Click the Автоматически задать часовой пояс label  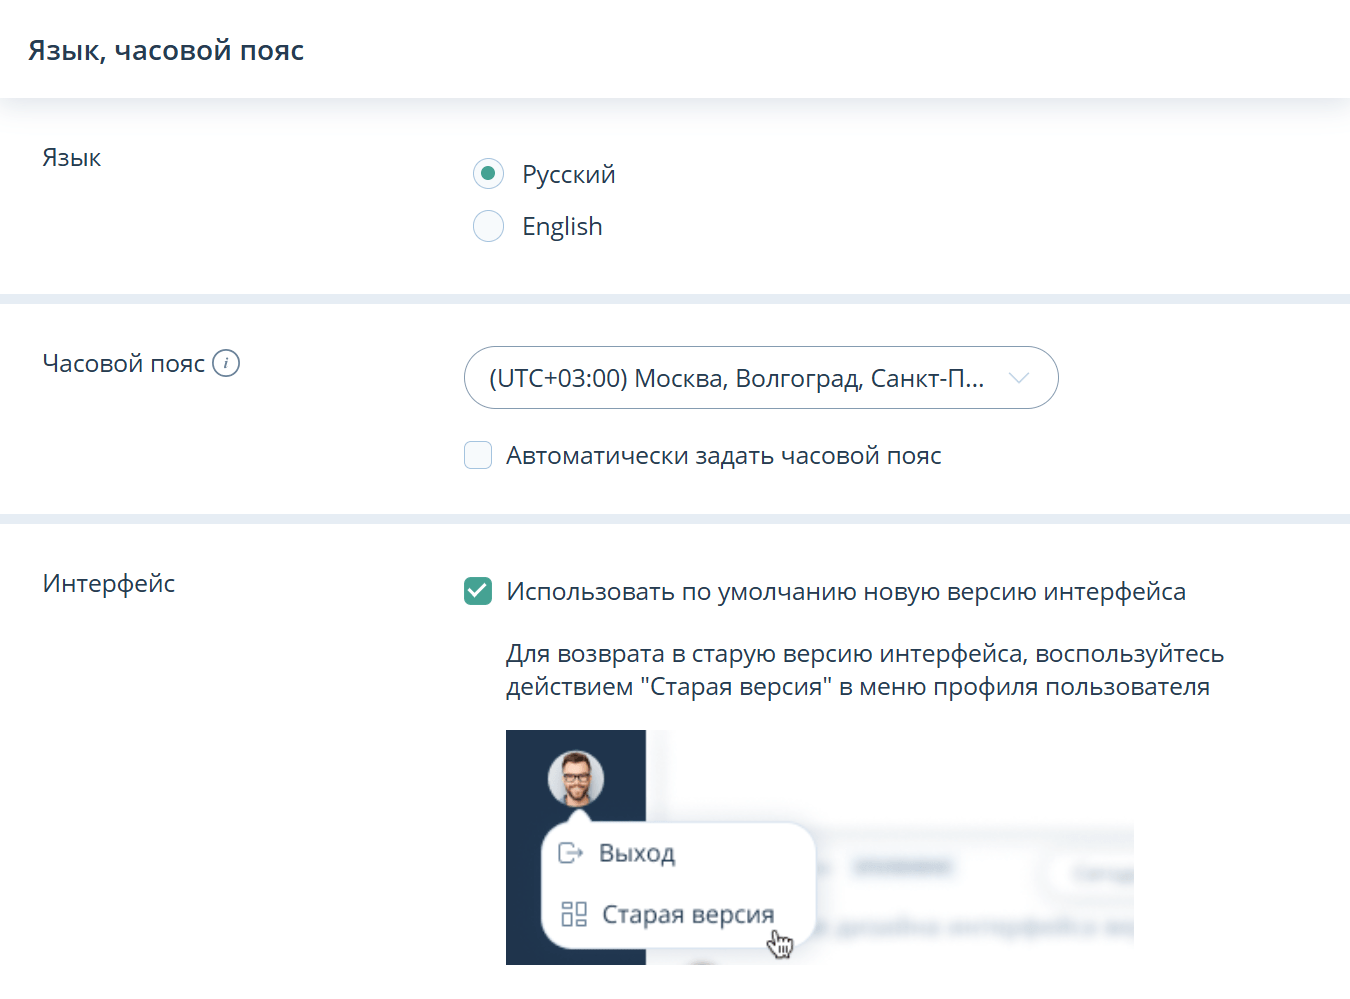point(723,455)
